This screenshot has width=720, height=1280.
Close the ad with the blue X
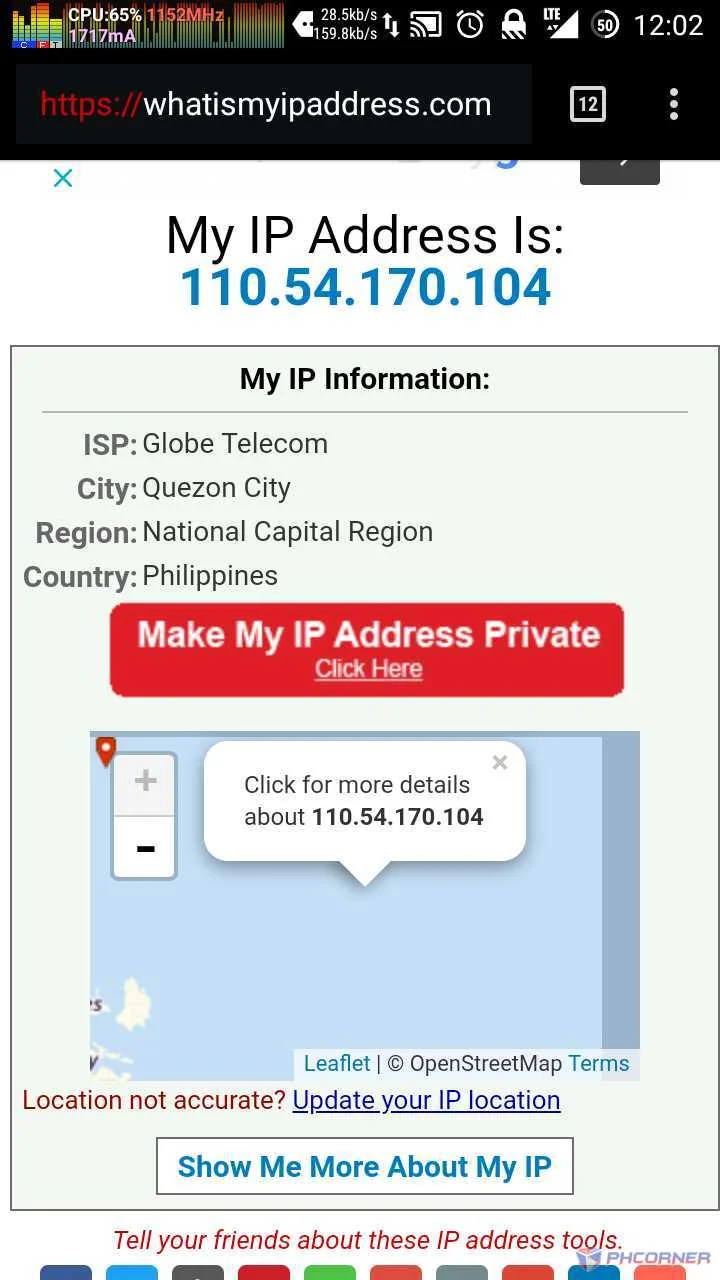point(63,178)
